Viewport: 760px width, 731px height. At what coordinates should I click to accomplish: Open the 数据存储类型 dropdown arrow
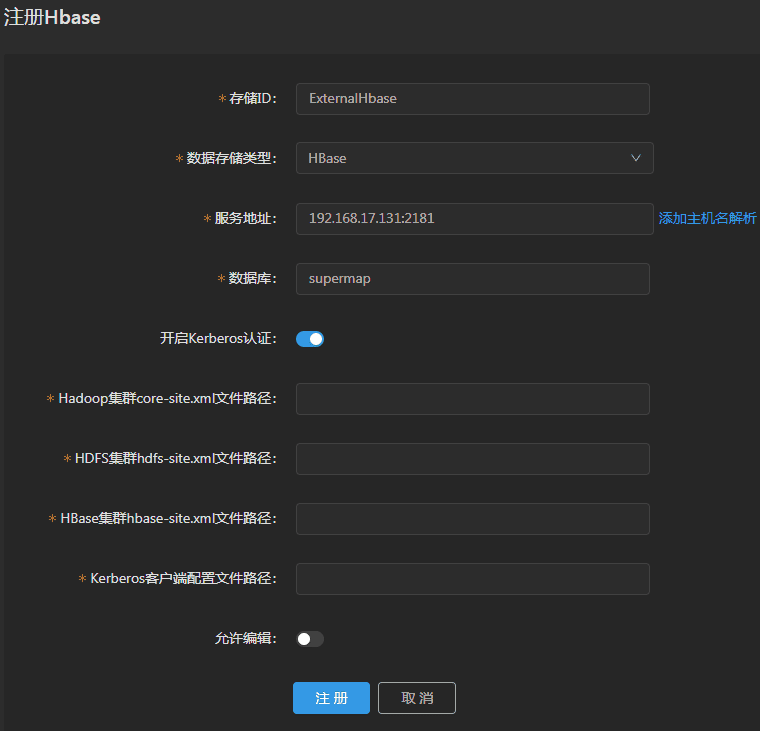coord(635,158)
